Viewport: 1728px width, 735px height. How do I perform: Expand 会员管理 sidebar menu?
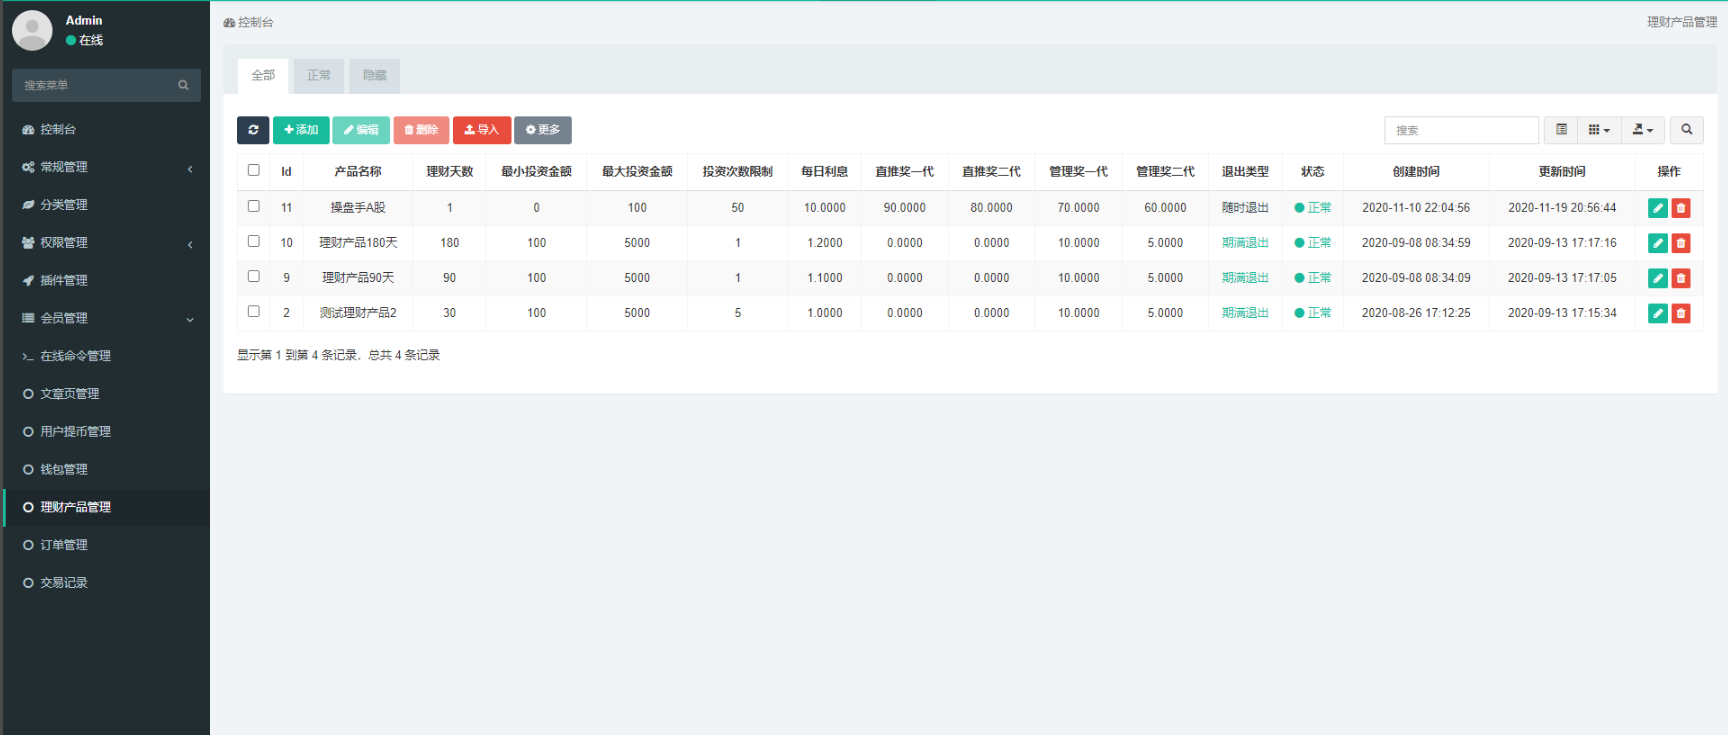[105, 318]
